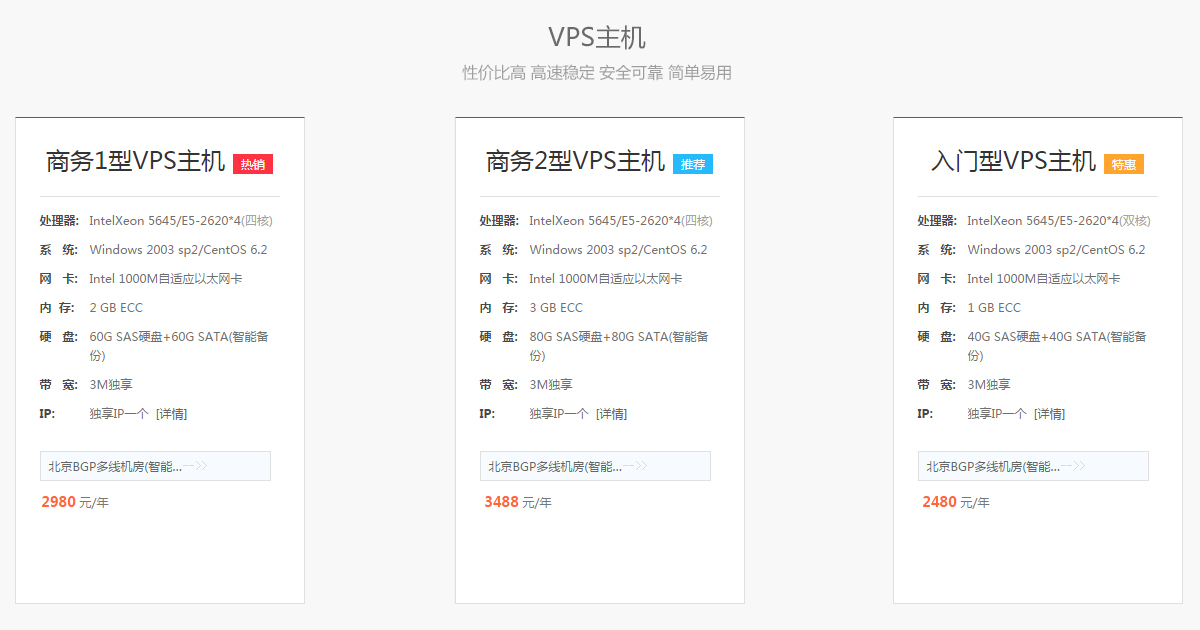Open the 商务2型VPS主机 title
Screen dimensions: 1200x630
576,162
